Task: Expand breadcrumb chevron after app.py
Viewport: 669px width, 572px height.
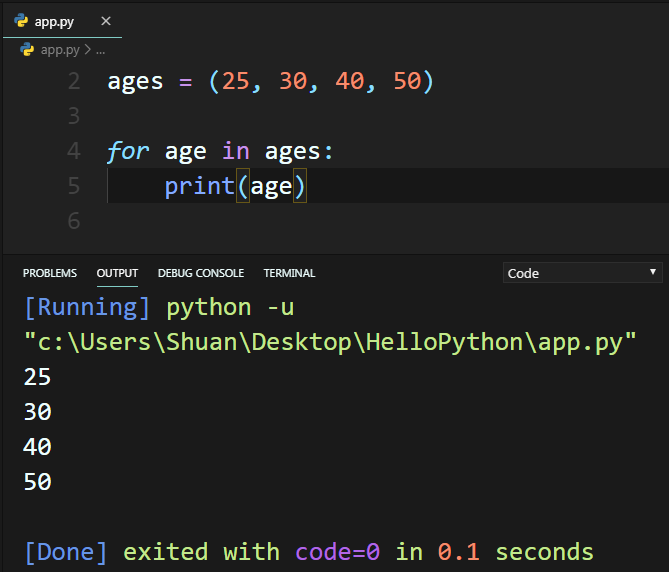Action: coord(87,49)
